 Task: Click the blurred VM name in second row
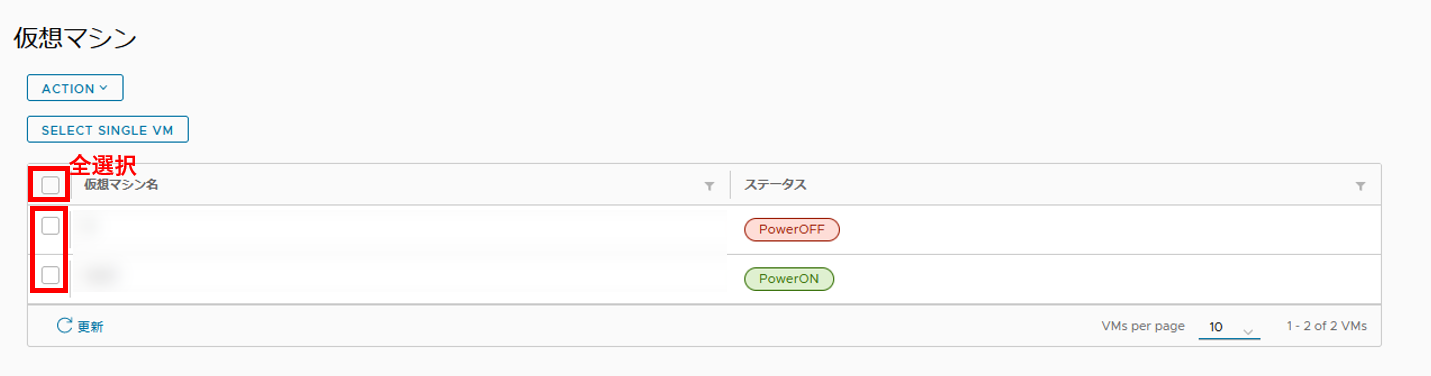101,275
